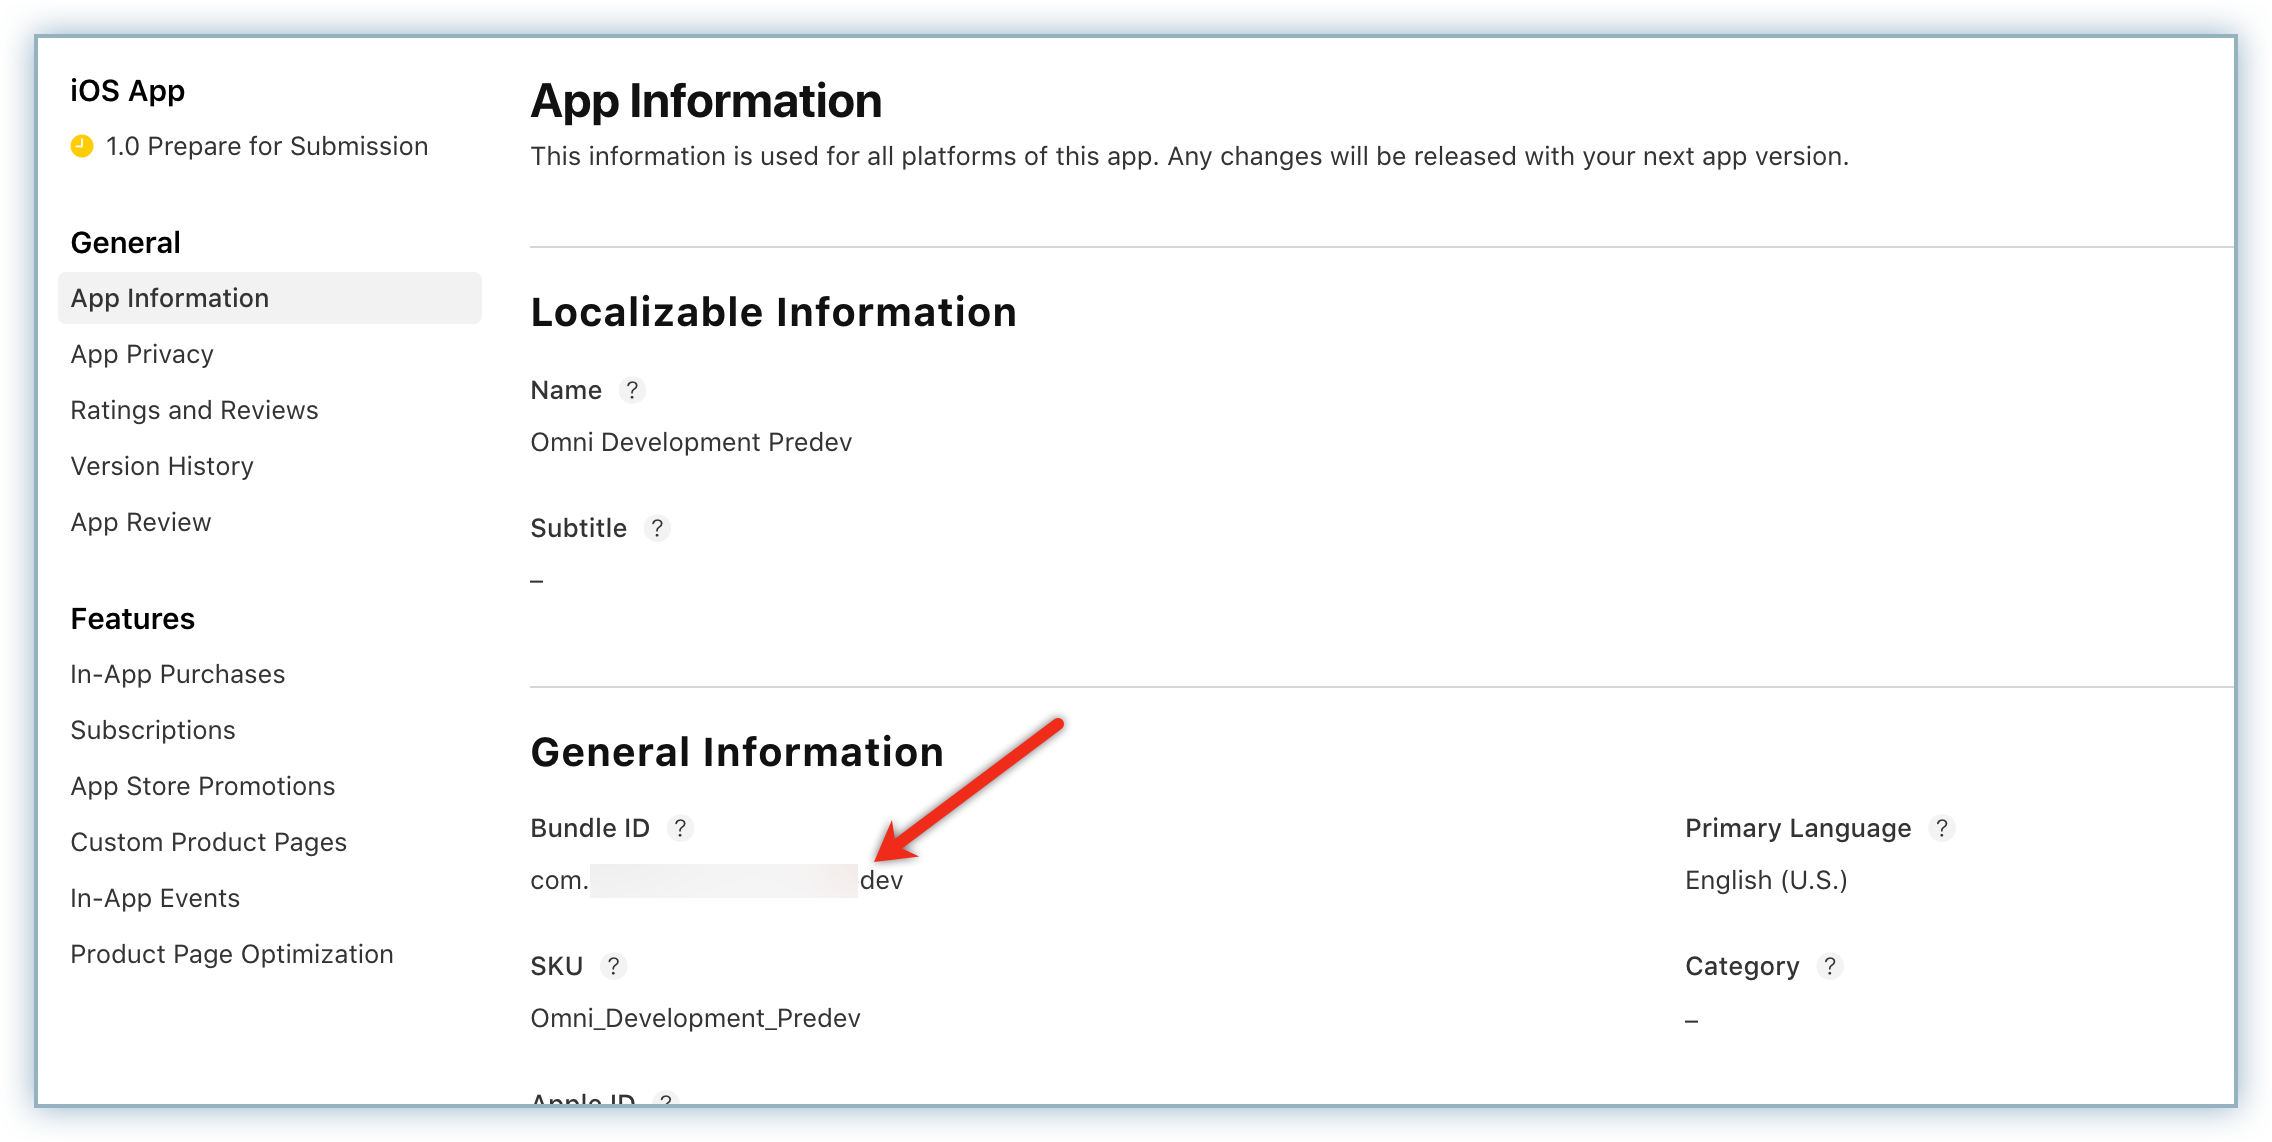This screenshot has height=1142, width=2272.
Task: Show Primary Language help icon tooltip
Action: pyautogui.click(x=1941, y=828)
